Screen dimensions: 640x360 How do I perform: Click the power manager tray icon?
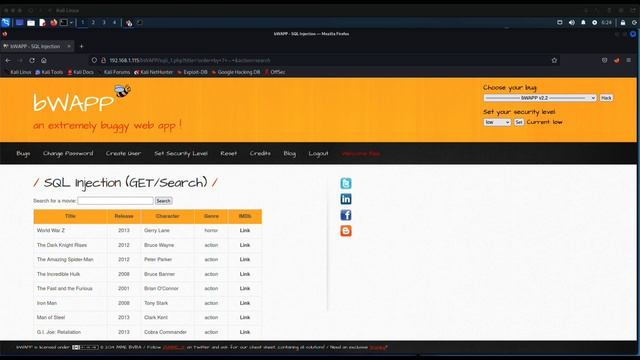(x=595, y=22)
